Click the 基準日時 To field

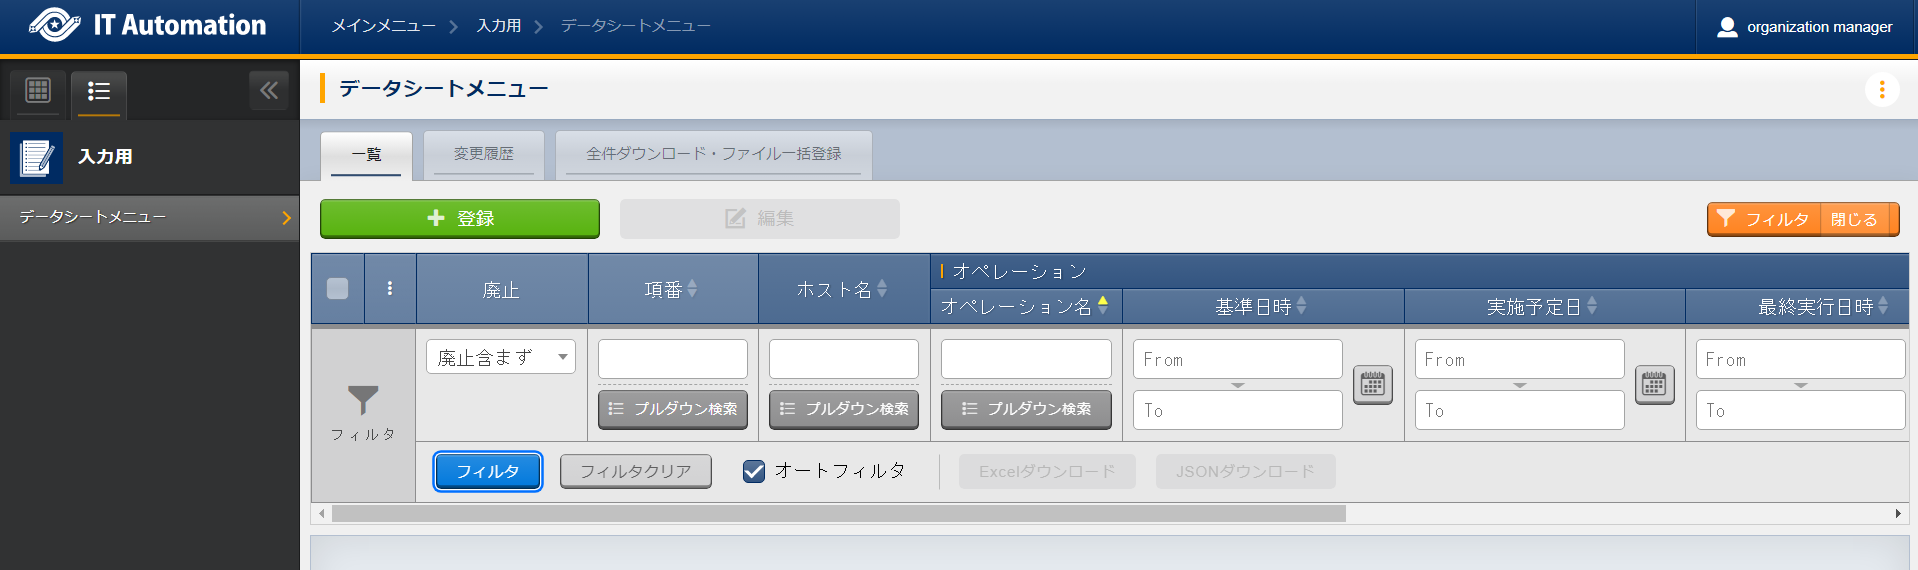[x=1238, y=410]
